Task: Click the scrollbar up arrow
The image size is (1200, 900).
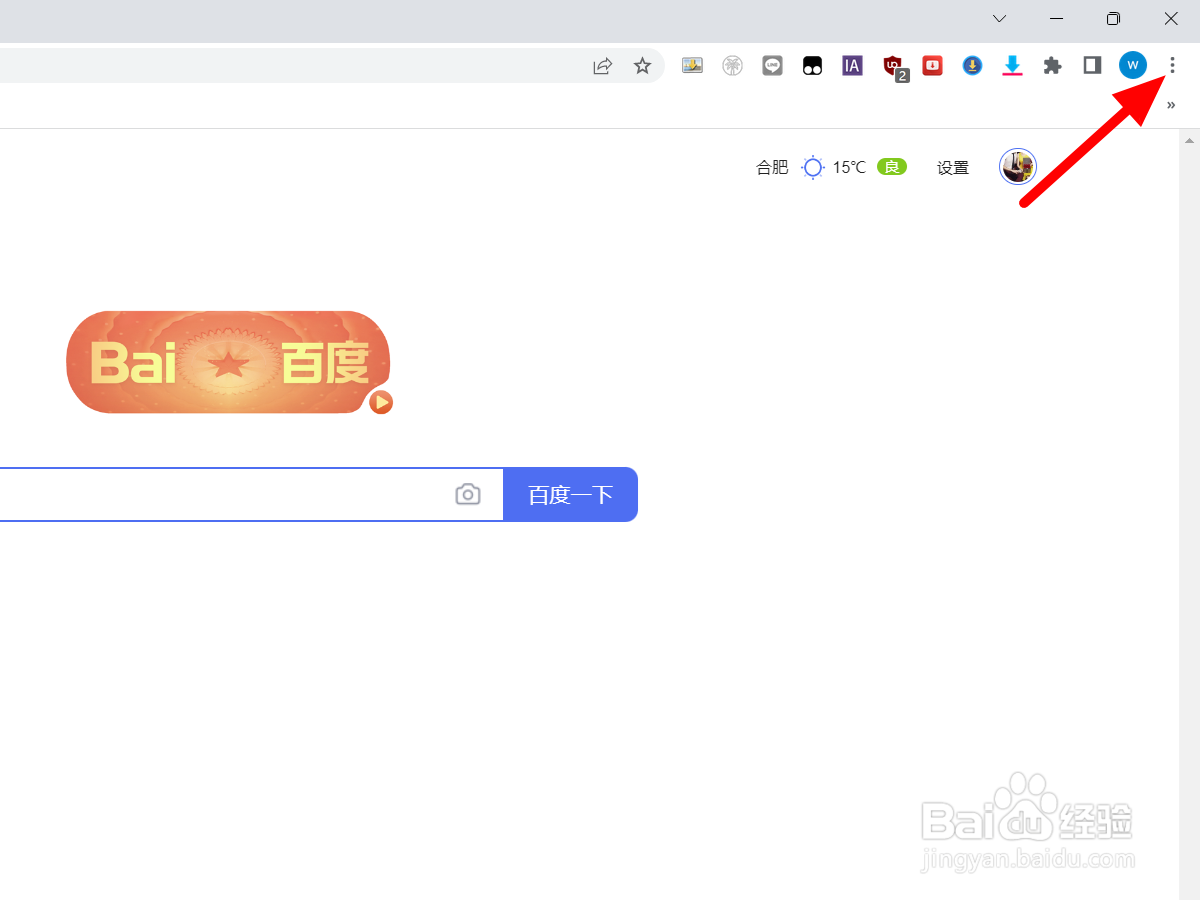Action: point(1189,140)
